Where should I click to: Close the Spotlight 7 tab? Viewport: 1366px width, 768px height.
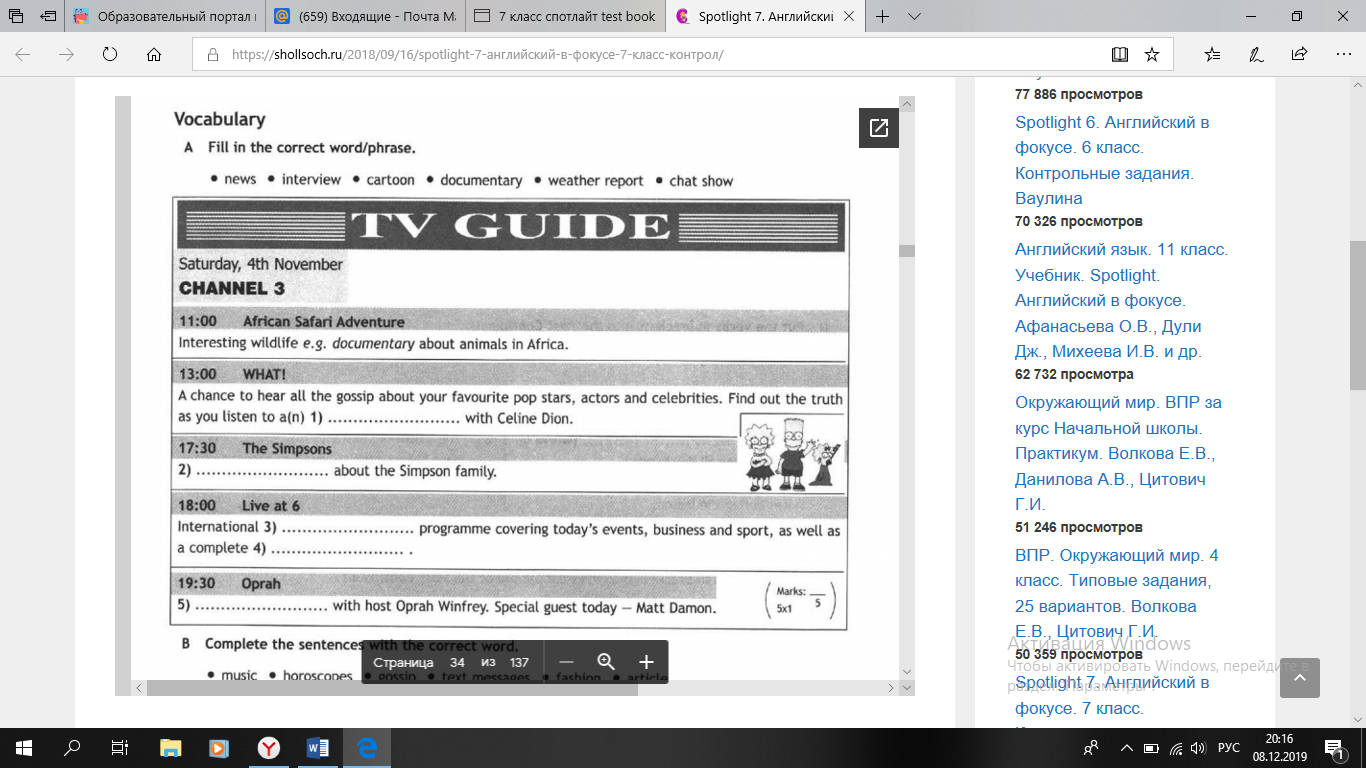click(x=850, y=16)
